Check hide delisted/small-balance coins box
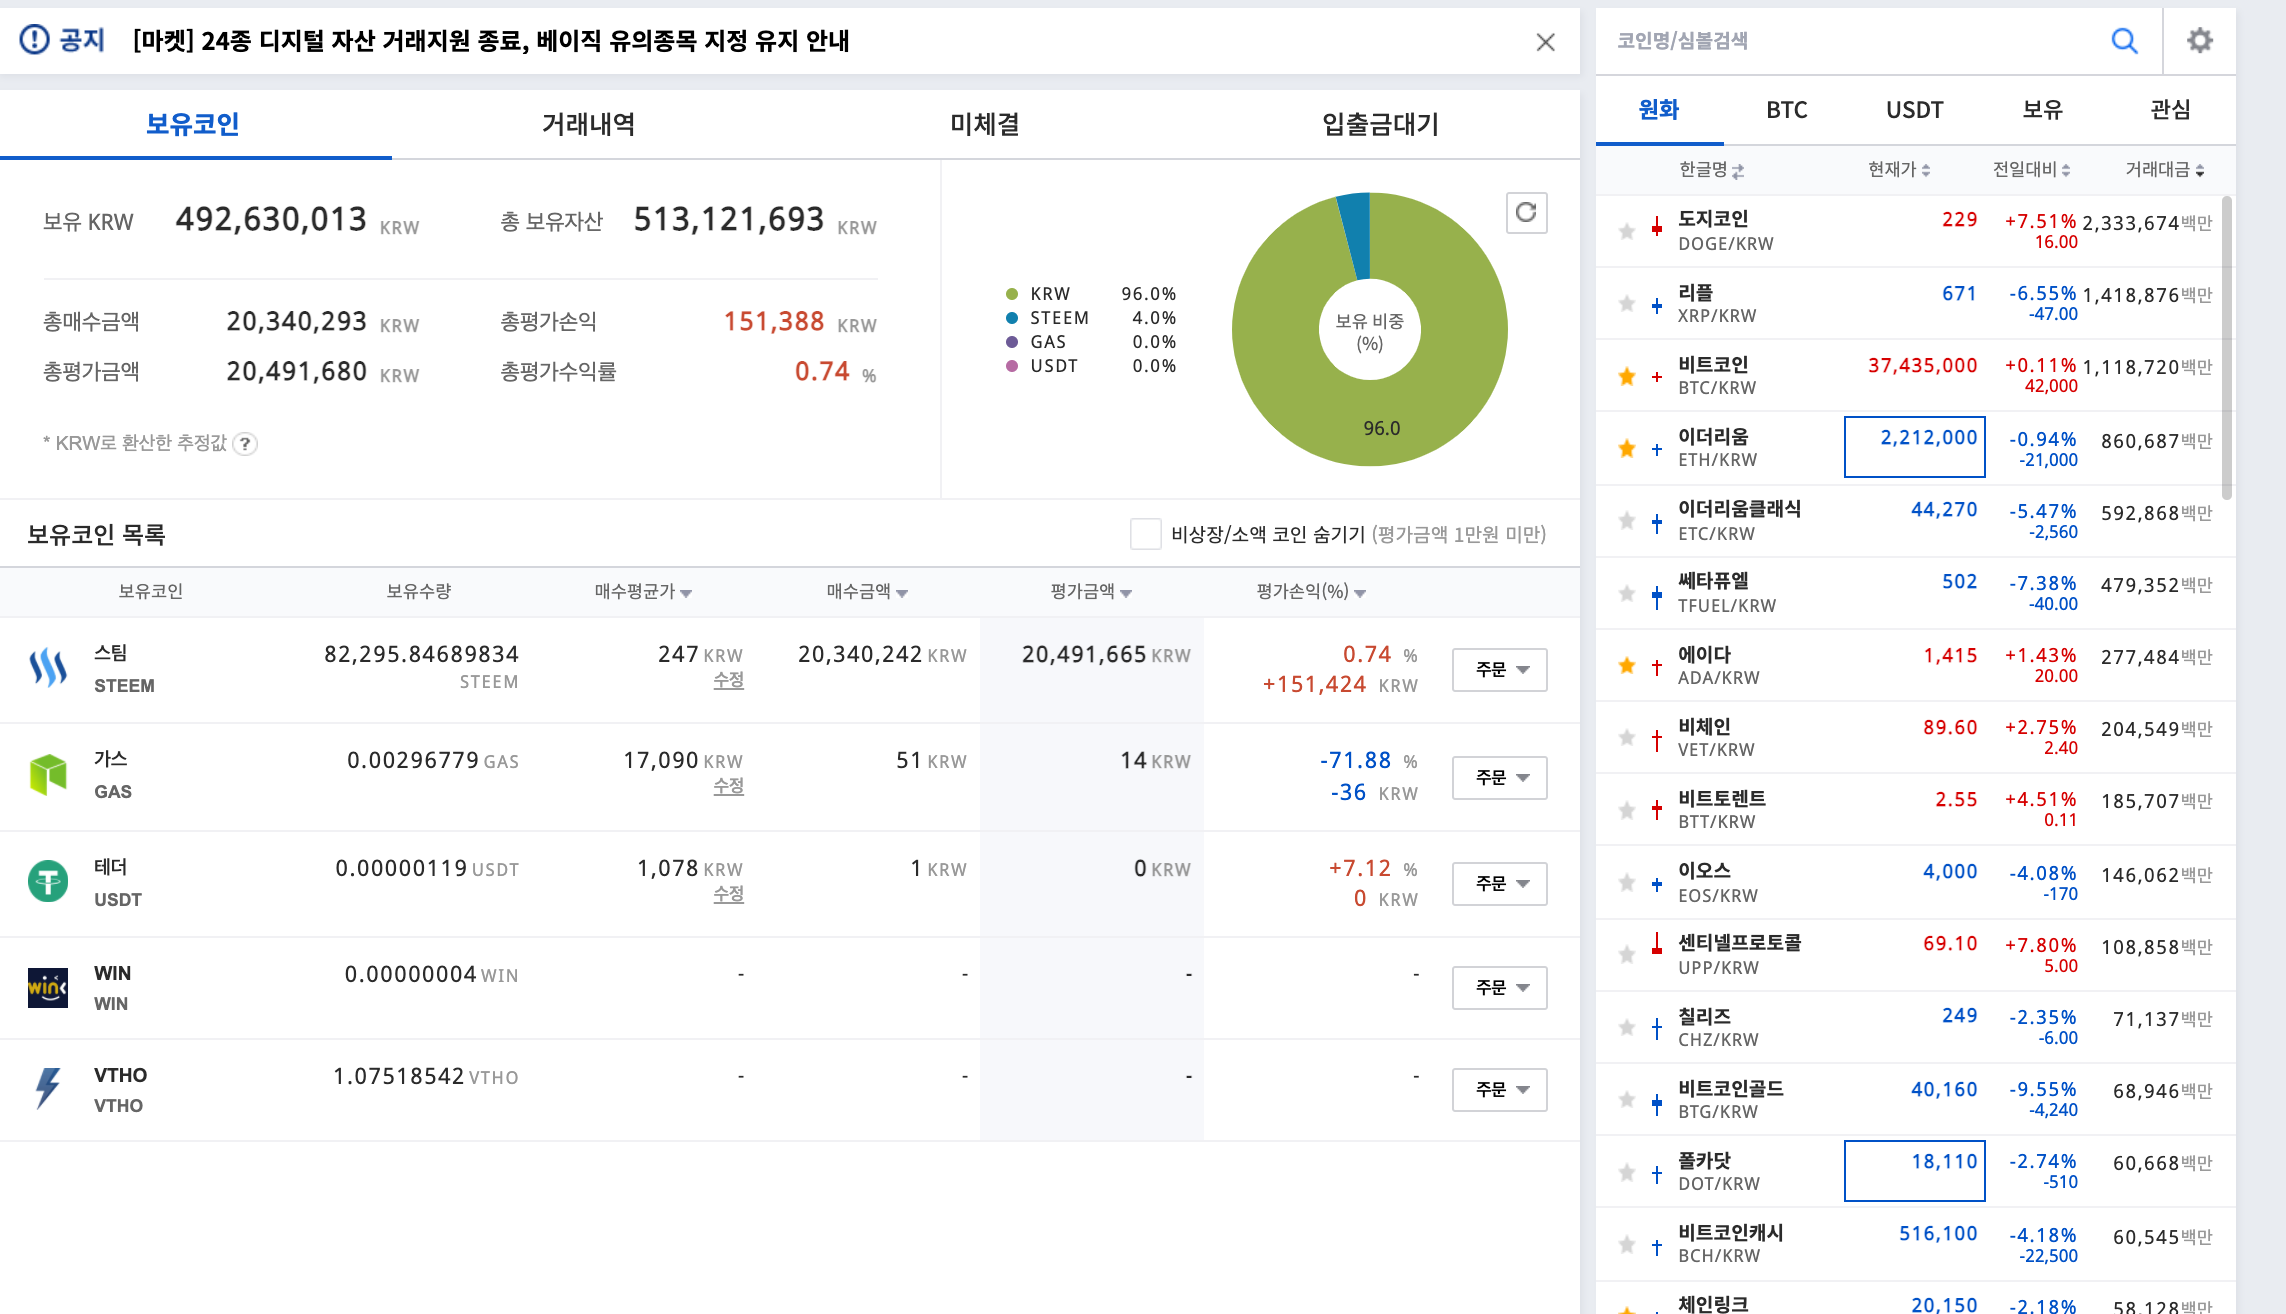Viewport: 2286px width, 1314px height. (1145, 534)
